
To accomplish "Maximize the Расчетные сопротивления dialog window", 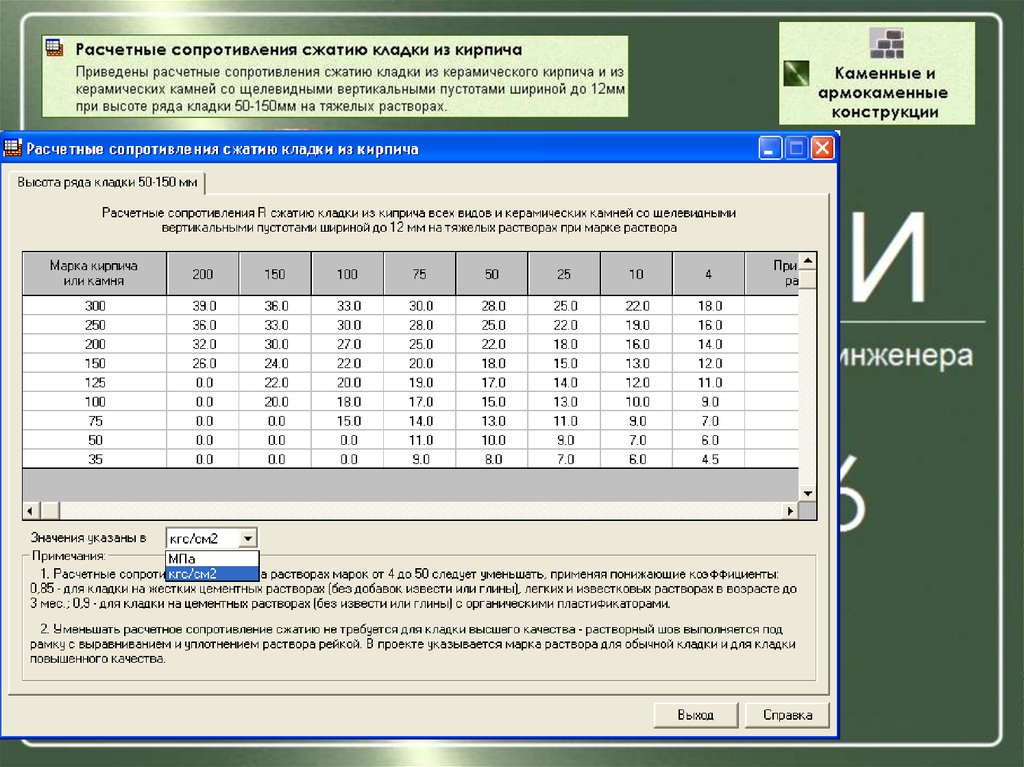I will tap(796, 149).
